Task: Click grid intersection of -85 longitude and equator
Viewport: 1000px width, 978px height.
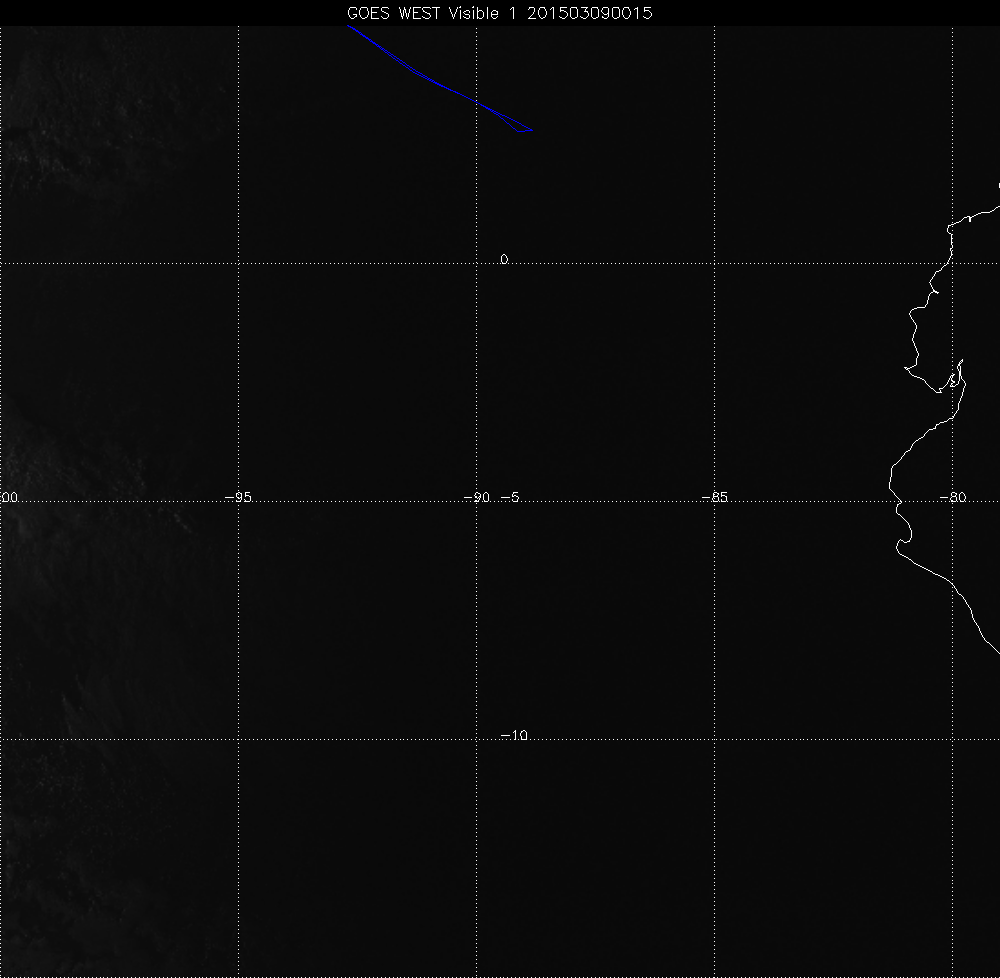Action: tap(715, 264)
